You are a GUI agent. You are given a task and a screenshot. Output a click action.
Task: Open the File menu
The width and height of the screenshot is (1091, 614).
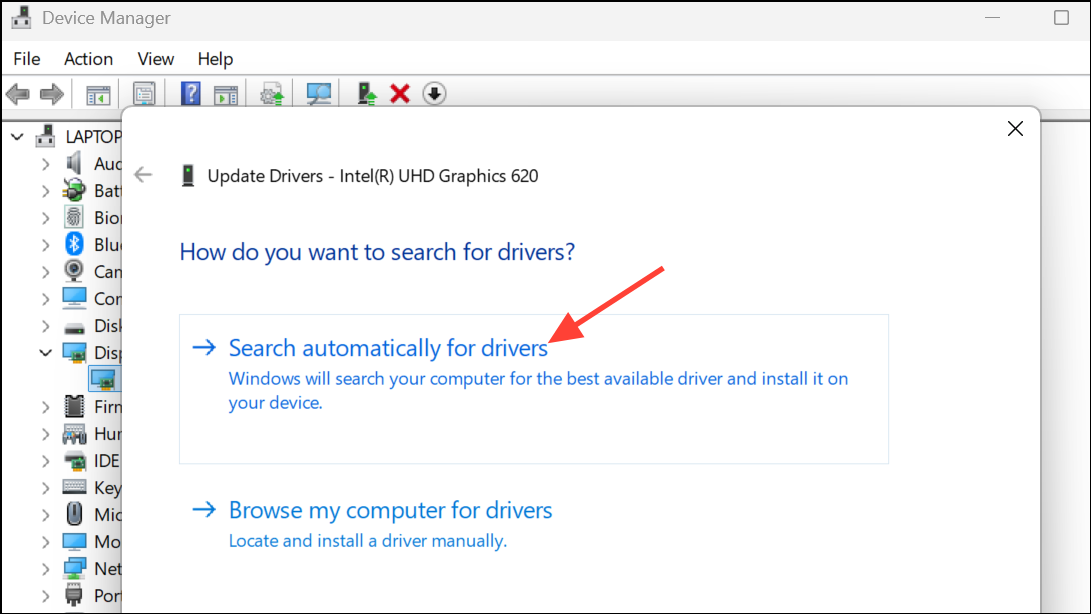point(27,59)
